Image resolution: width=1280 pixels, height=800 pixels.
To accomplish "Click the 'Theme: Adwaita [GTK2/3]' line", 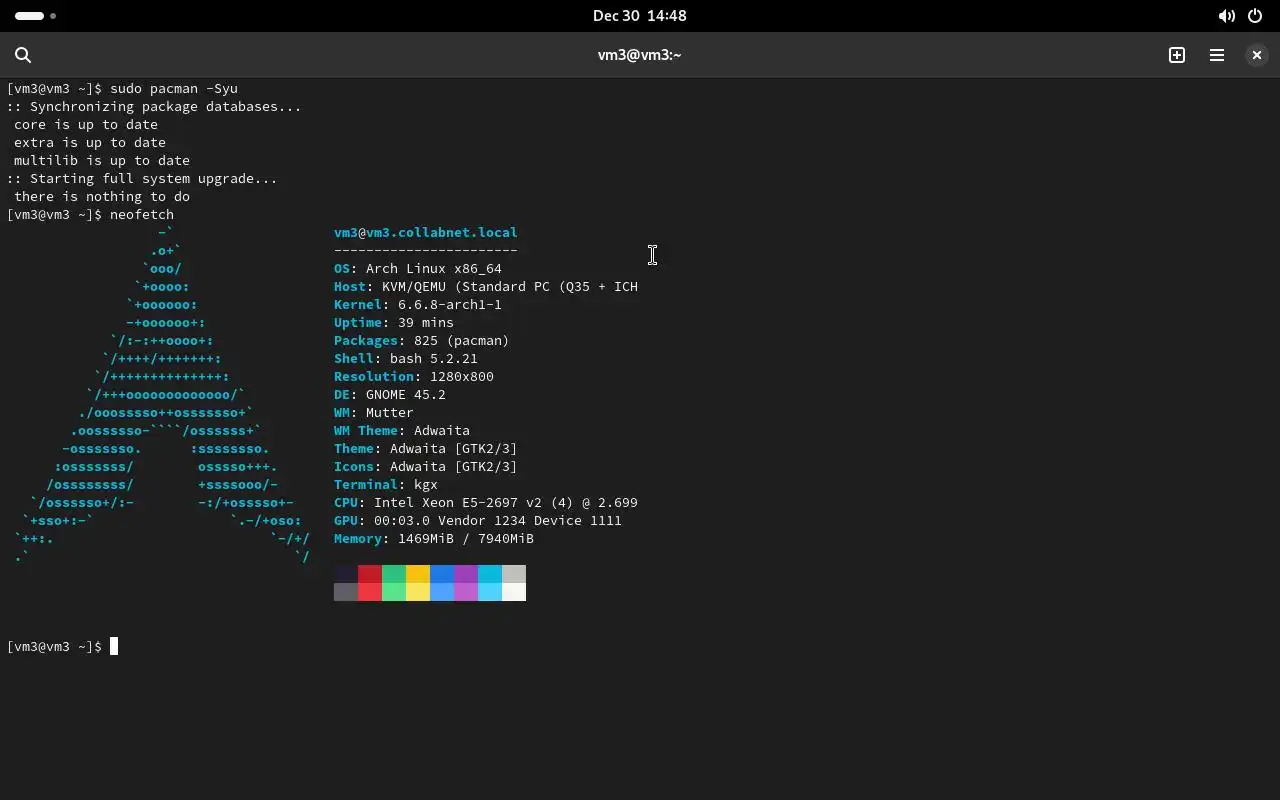I will [x=426, y=448].
